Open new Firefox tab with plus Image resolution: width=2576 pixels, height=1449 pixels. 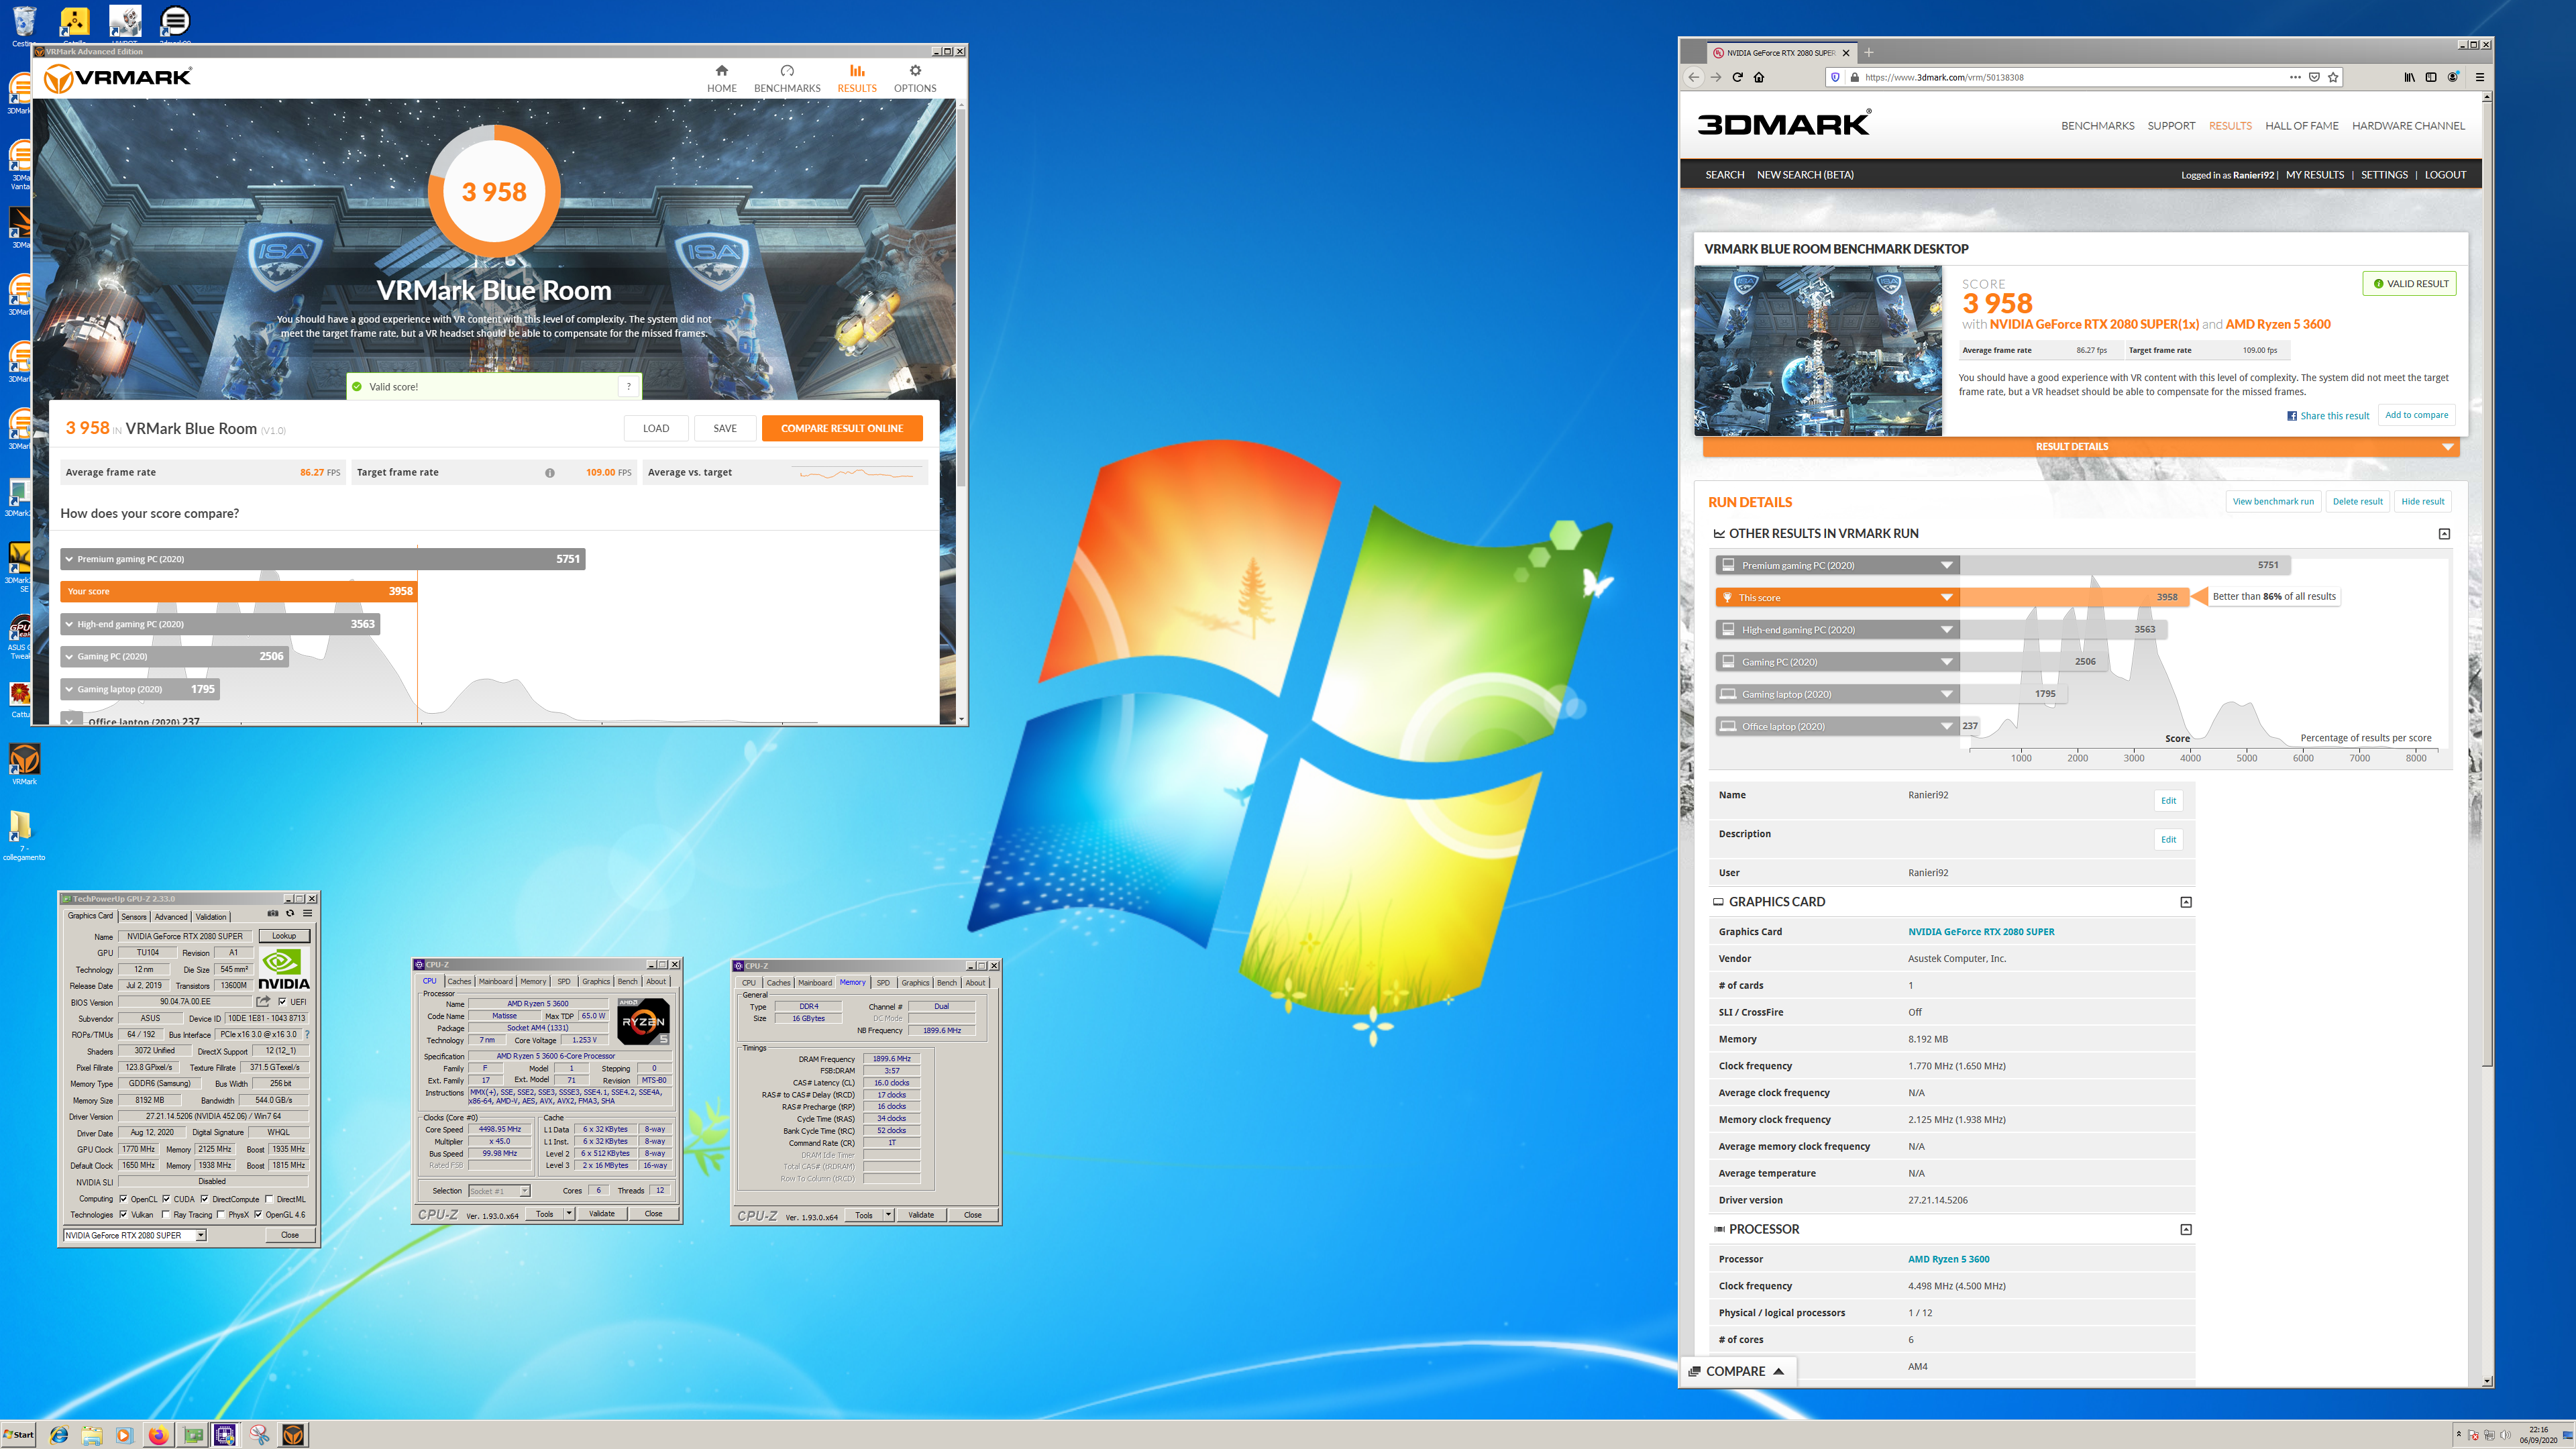click(1869, 53)
